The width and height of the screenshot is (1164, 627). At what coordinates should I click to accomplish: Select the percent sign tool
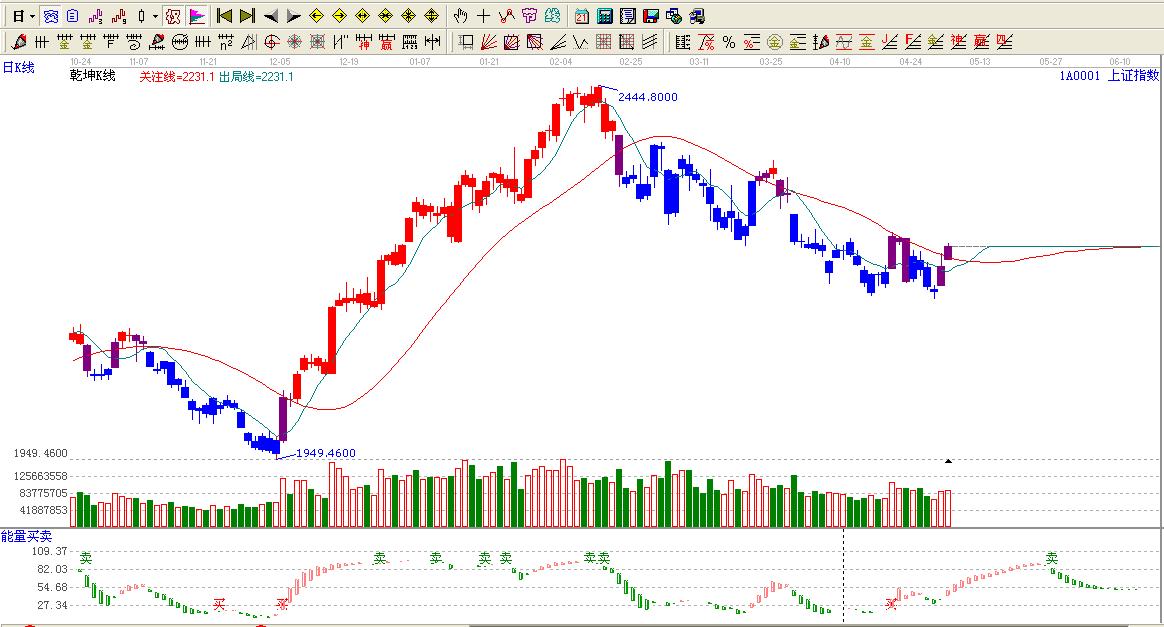728,42
